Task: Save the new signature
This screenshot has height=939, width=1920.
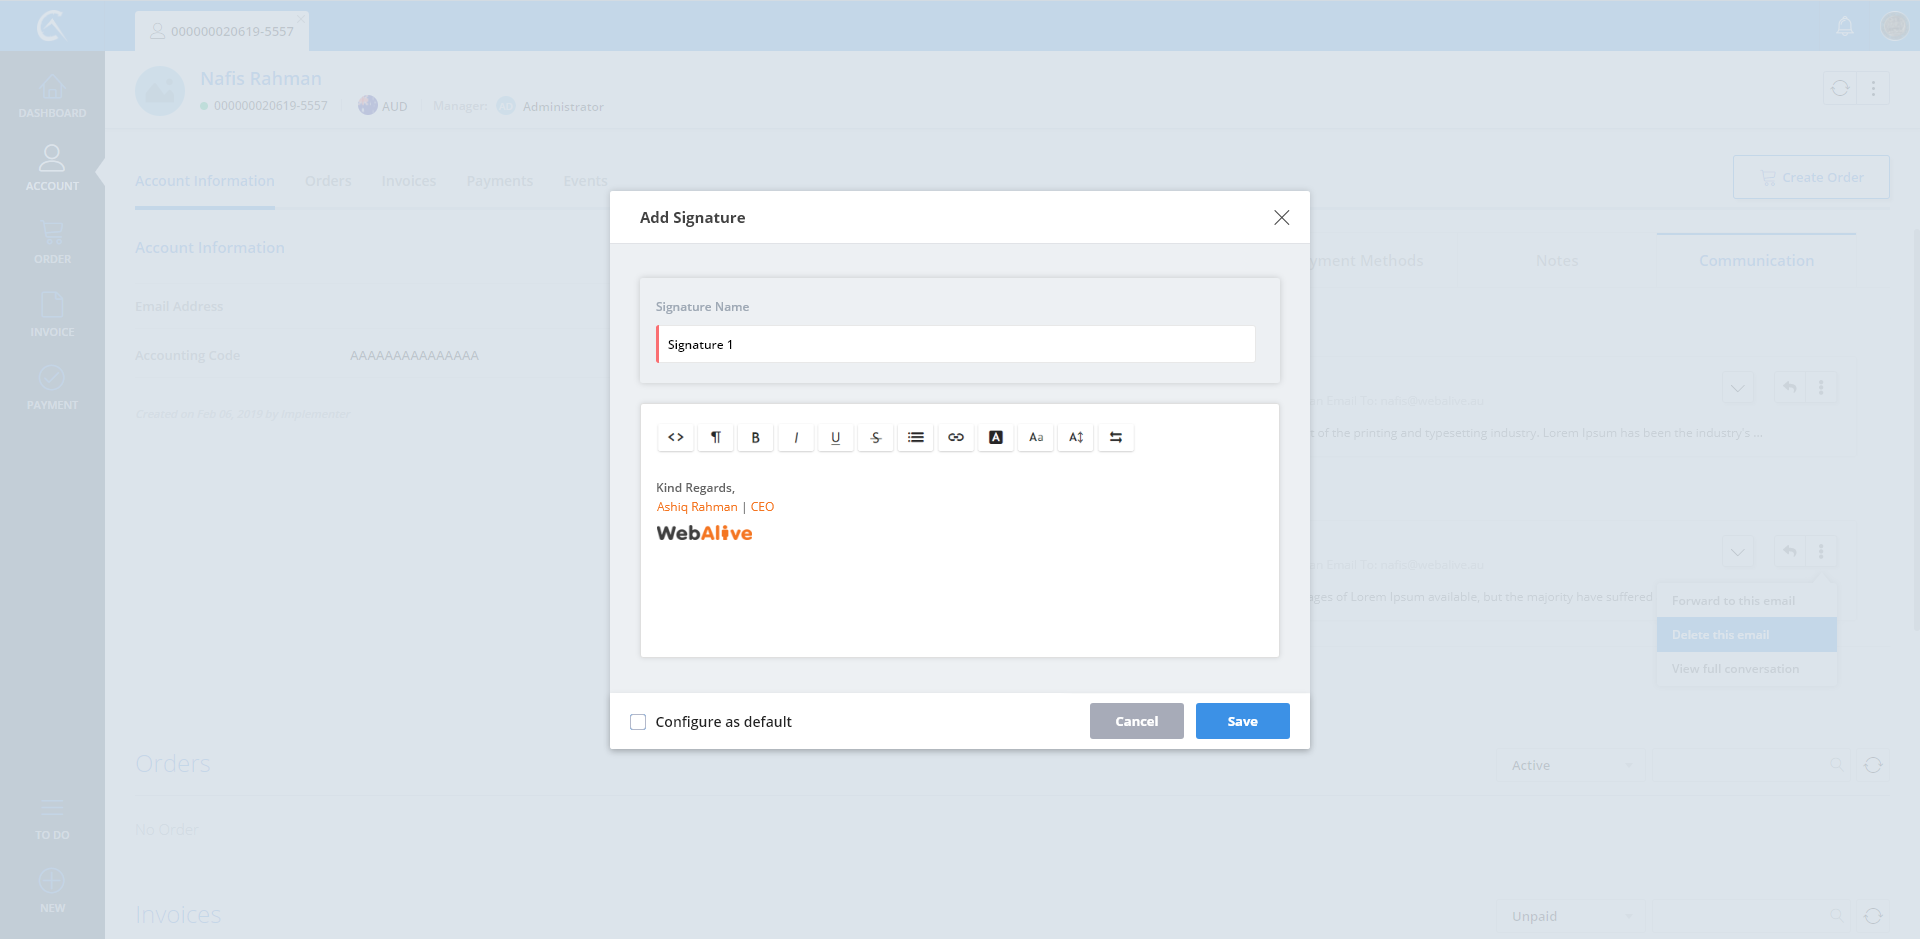Action: click(x=1242, y=721)
